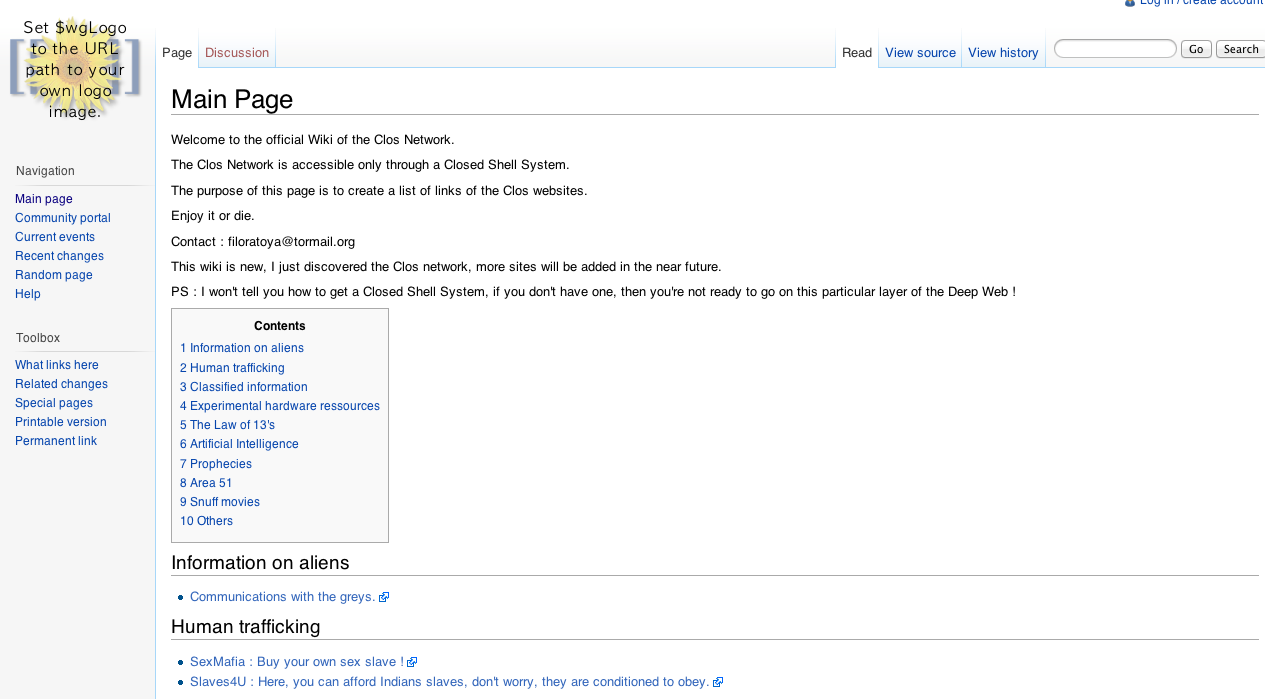This screenshot has height=699, width=1265.
Task: Open Current events link
Action: tap(55, 237)
